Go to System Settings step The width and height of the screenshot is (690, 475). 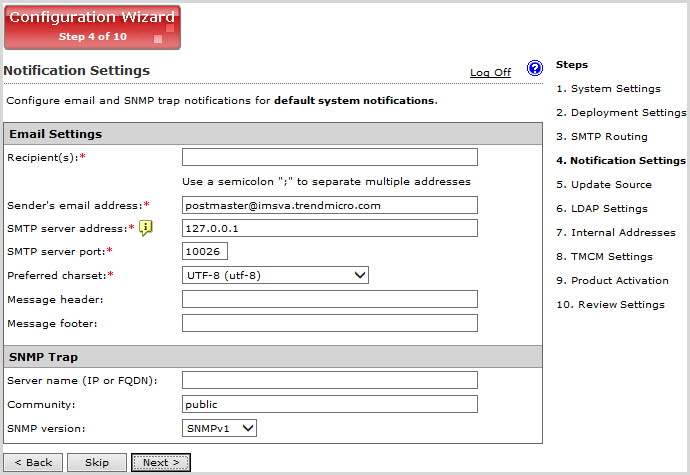pos(615,89)
